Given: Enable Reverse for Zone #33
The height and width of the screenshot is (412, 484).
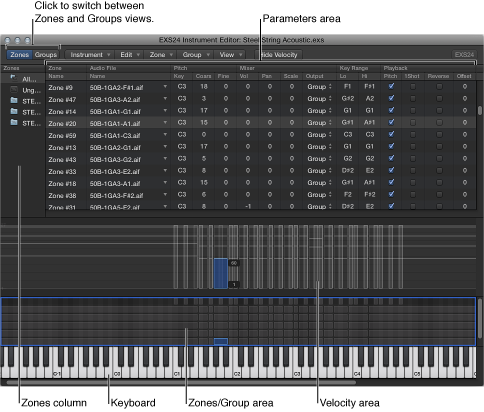Looking at the screenshot, I should coord(439,171).
